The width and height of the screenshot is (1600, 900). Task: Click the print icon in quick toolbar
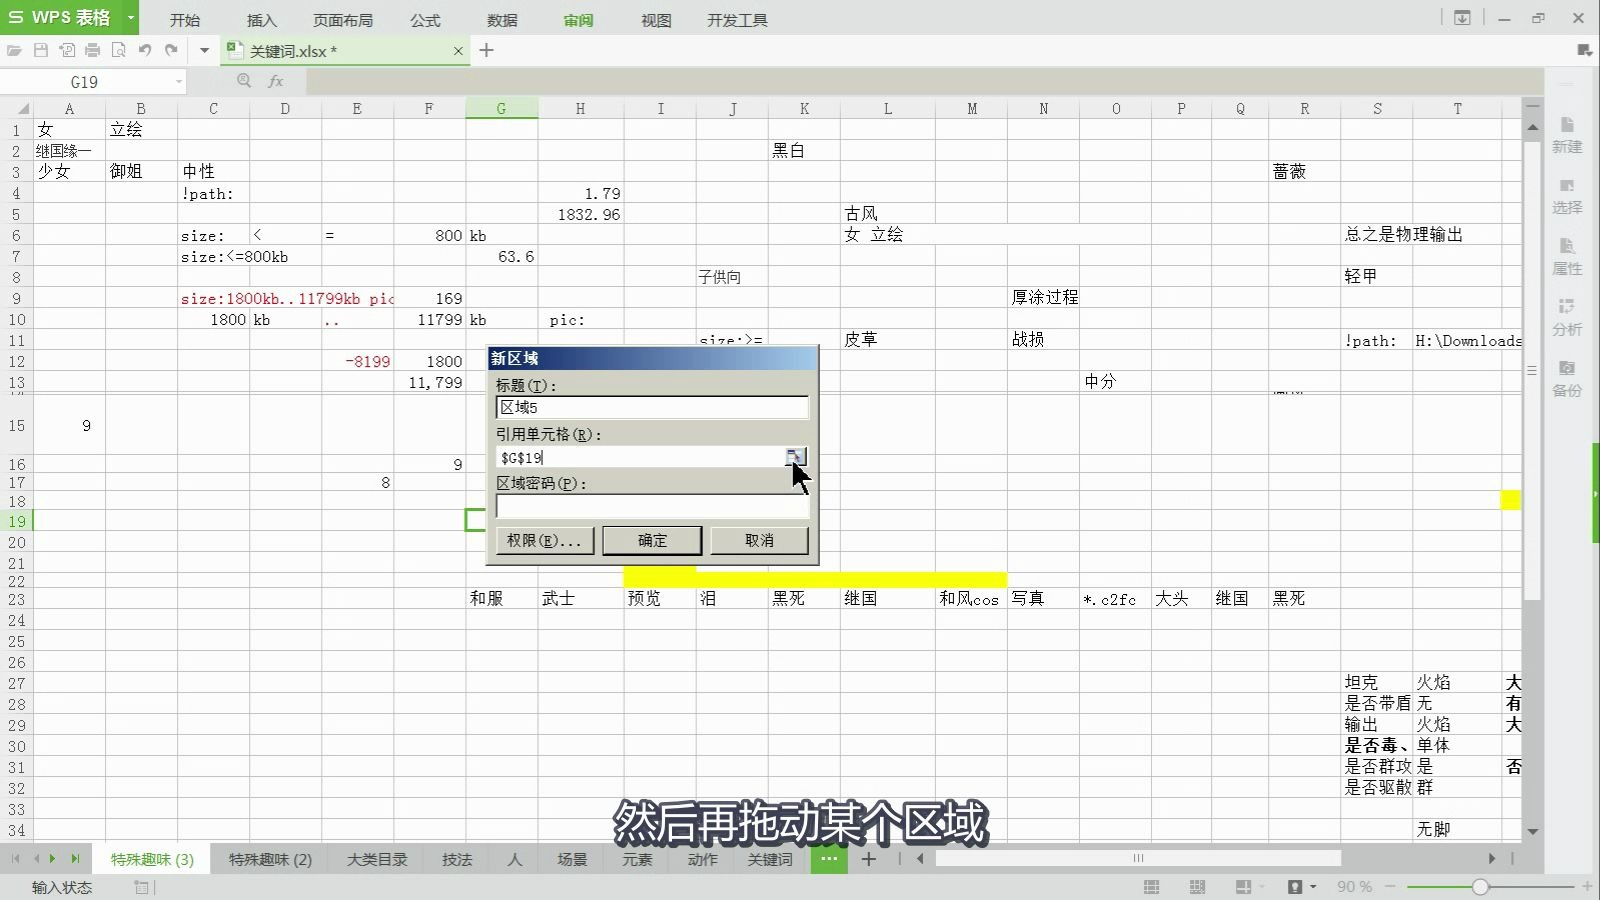pos(93,50)
